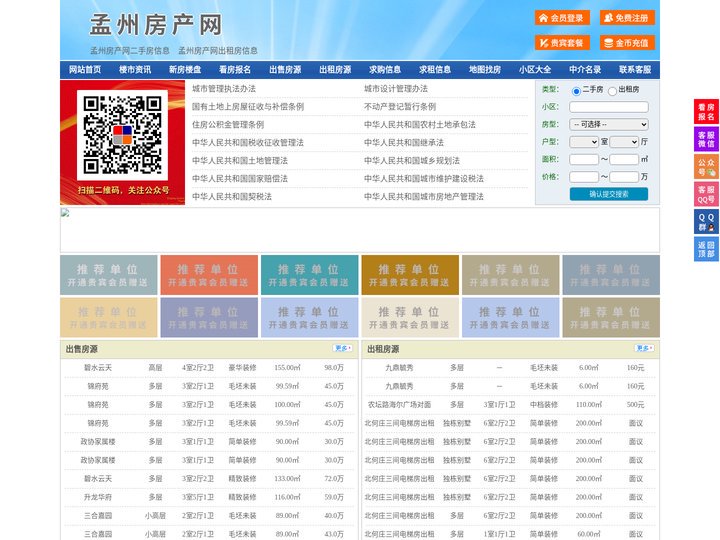Click the 金币充值 coin recharge button
This screenshot has height=540, width=720.
[x=627, y=43]
